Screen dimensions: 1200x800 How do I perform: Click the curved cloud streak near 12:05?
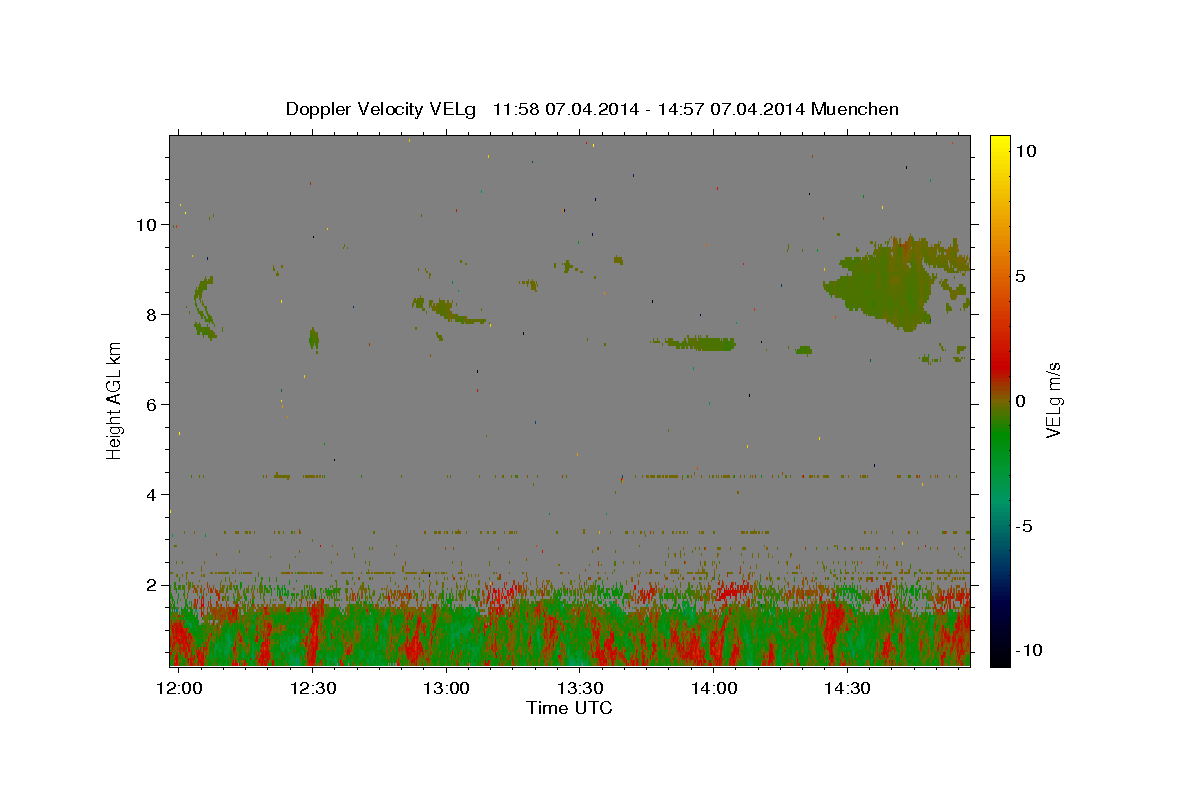[204, 308]
